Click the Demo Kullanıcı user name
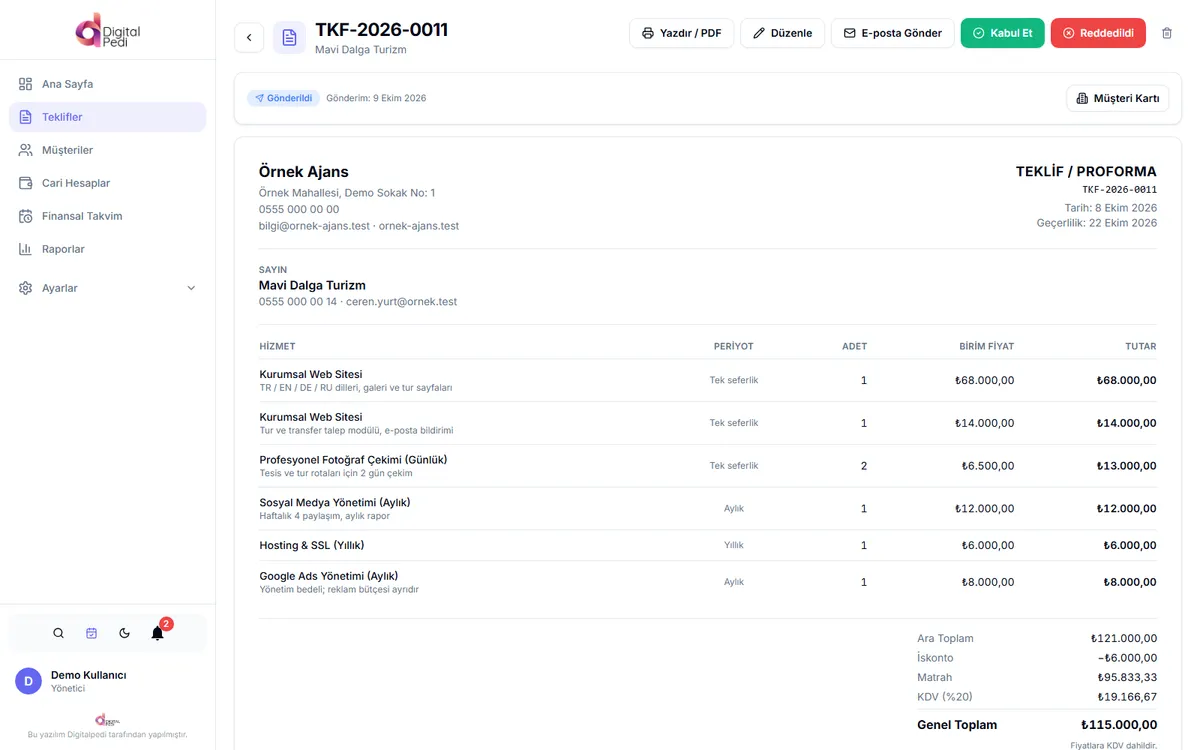The width and height of the screenshot is (1200, 750). (89, 675)
